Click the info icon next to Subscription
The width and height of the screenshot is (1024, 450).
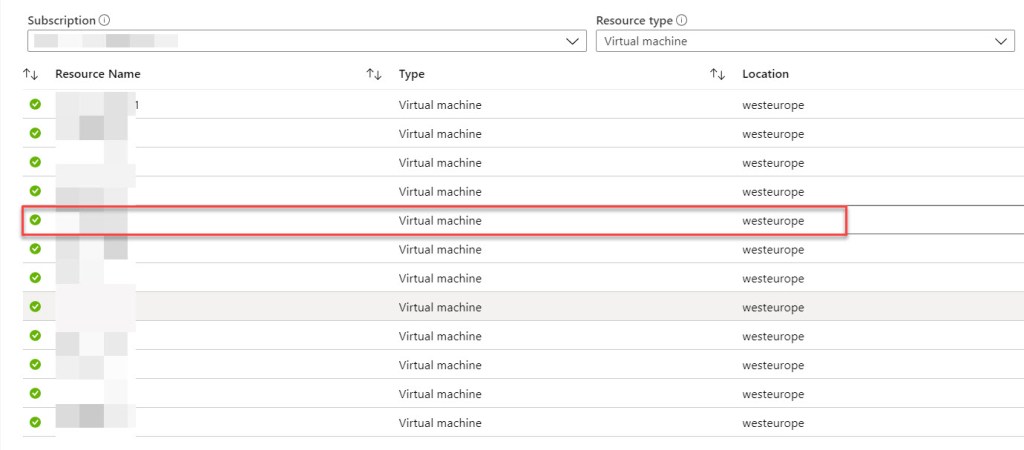click(x=106, y=20)
